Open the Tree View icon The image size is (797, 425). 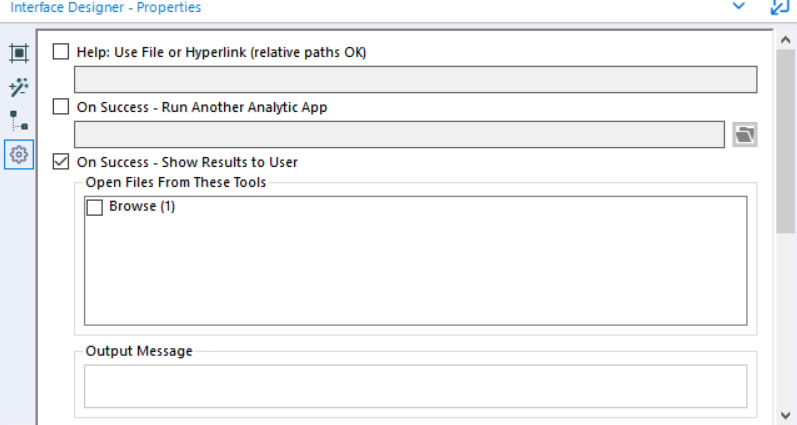pos(18,120)
